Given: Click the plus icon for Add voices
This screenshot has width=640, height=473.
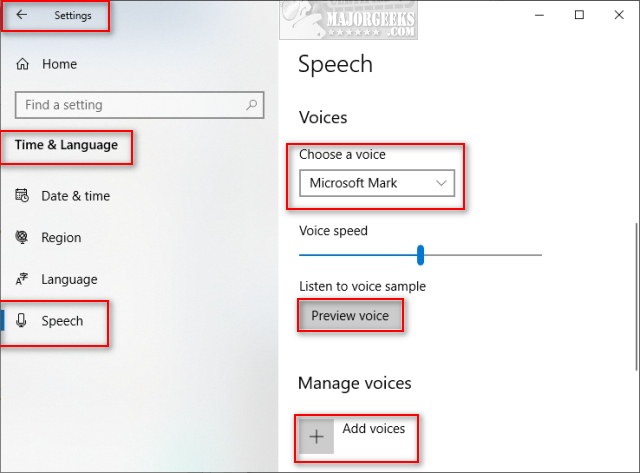Looking at the screenshot, I should pyautogui.click(x=317, y=436).
